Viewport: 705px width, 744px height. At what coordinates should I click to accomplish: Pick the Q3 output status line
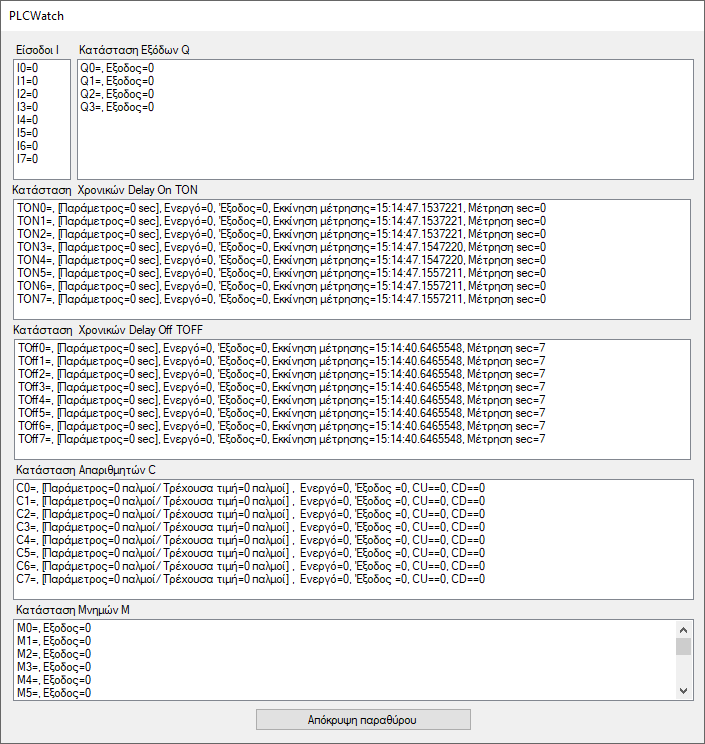tap(117, 107)
